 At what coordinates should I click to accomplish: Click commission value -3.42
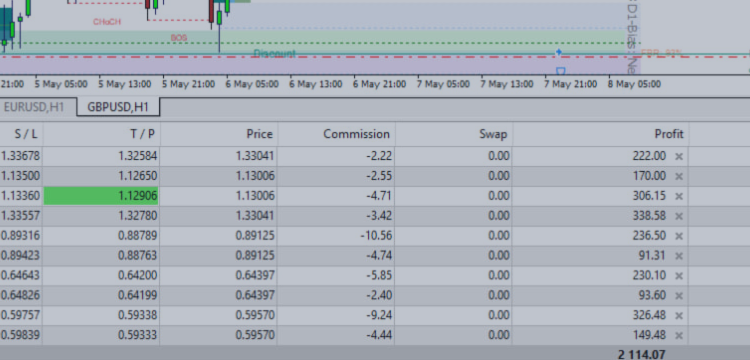(379, 216)
